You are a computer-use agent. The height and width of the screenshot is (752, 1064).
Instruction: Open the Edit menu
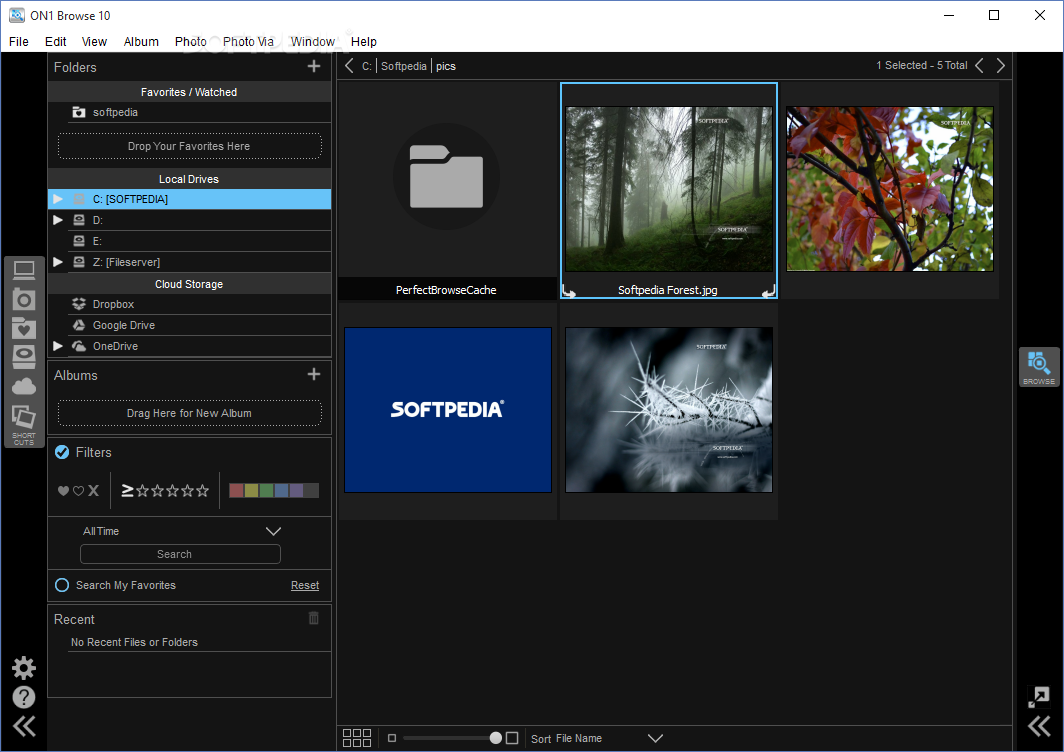tap(56, 41)
